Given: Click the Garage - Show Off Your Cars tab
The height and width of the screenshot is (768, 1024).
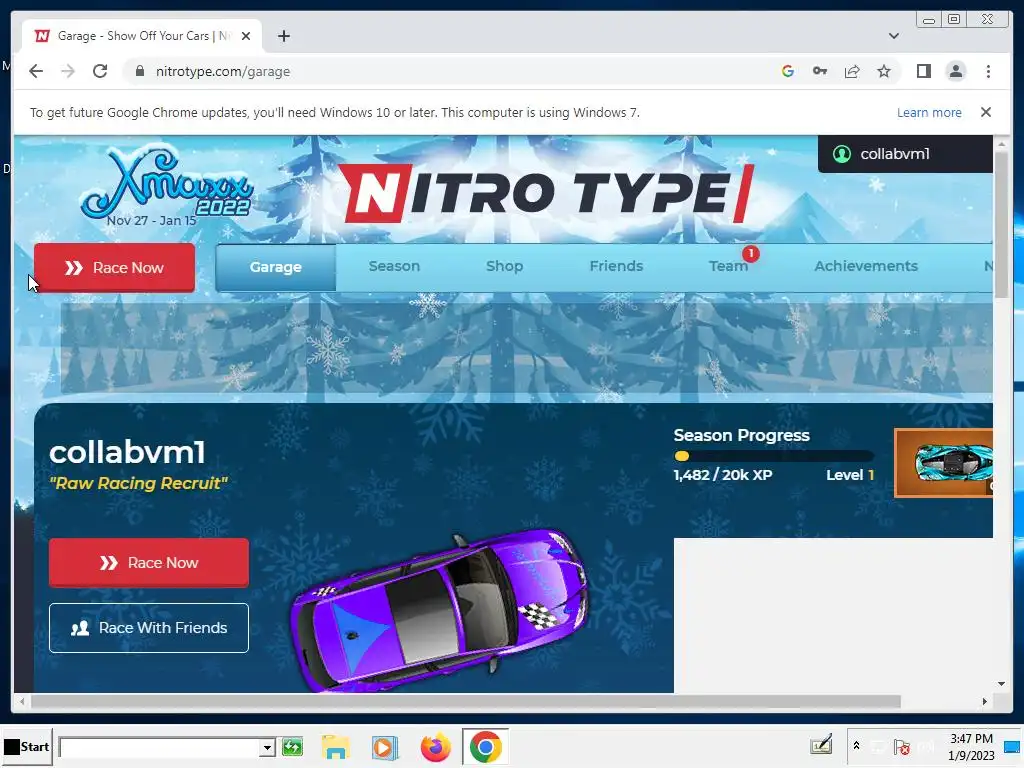Looking at the screenshot, I should pos(142,36).
